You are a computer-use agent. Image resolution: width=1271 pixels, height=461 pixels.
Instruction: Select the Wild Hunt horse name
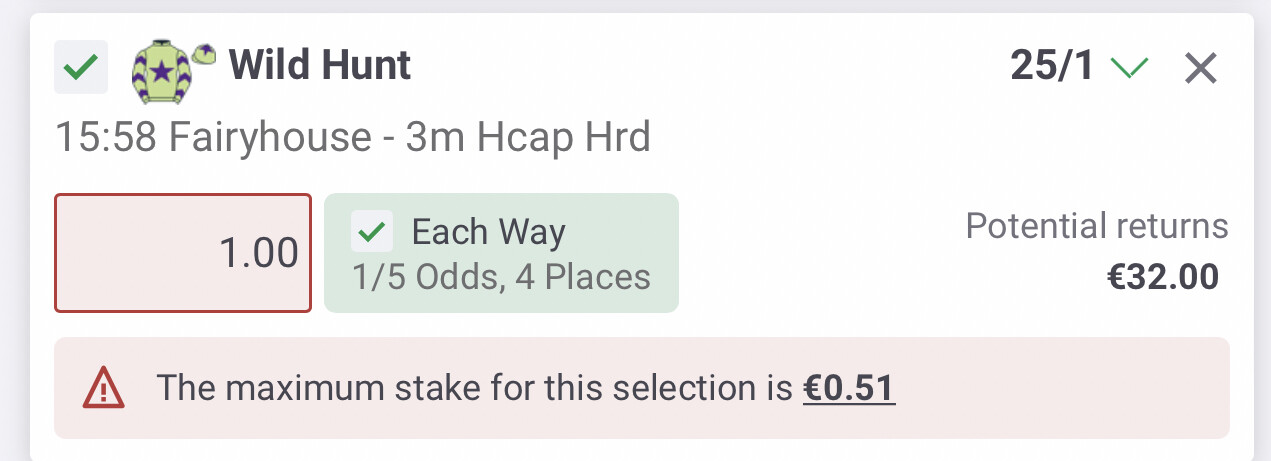tap(320, 66)
